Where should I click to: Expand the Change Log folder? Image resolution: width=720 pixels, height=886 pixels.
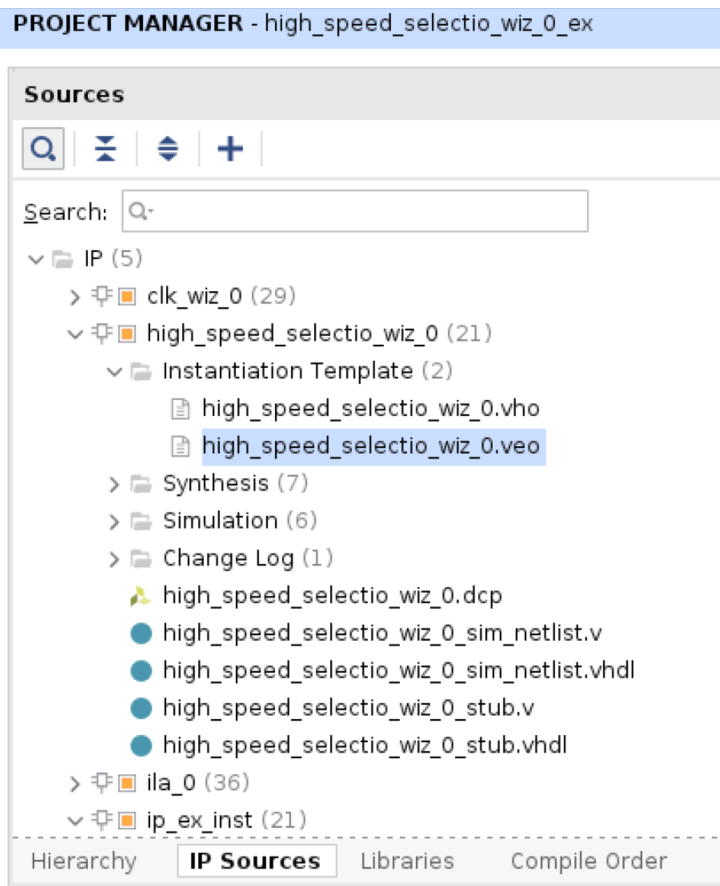pyautogui.click(x=114, y=558)
